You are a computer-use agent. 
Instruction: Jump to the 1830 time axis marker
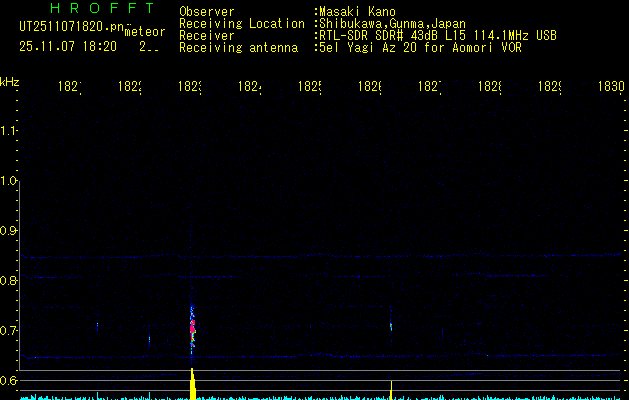click(610, 87)
